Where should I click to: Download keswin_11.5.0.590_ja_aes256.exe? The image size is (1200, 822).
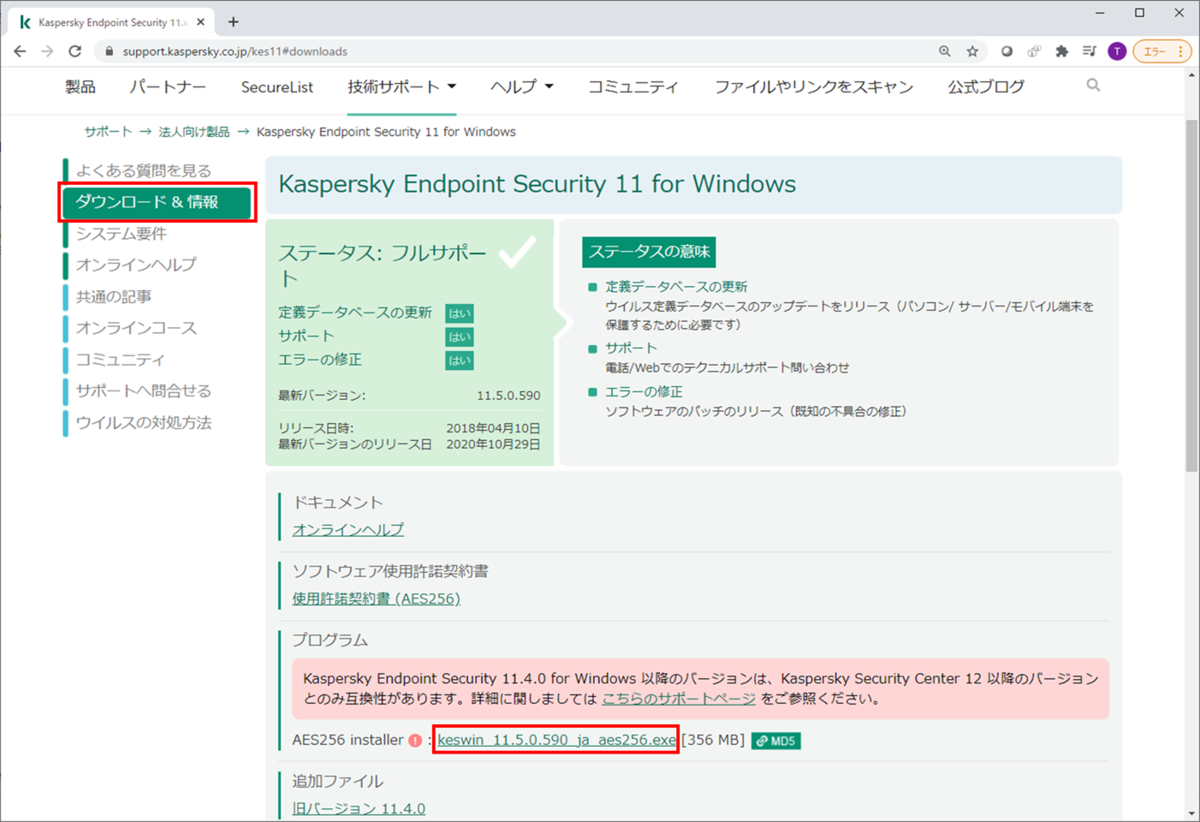pos(556,739)
